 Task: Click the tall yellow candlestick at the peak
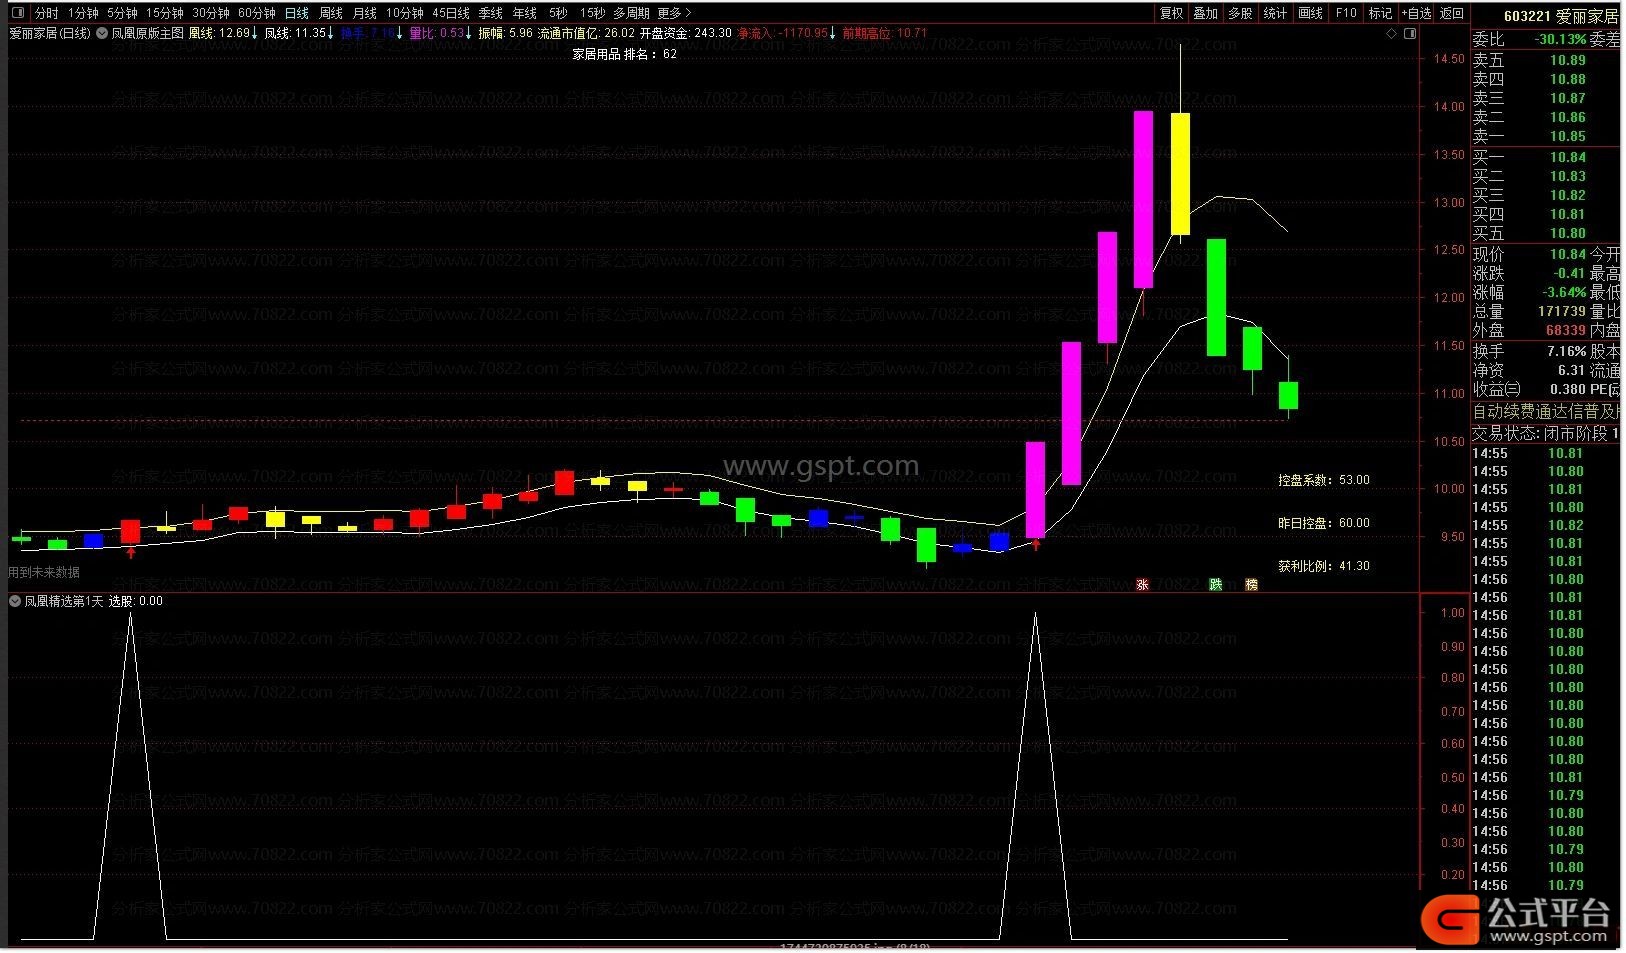pos(1180,173)
